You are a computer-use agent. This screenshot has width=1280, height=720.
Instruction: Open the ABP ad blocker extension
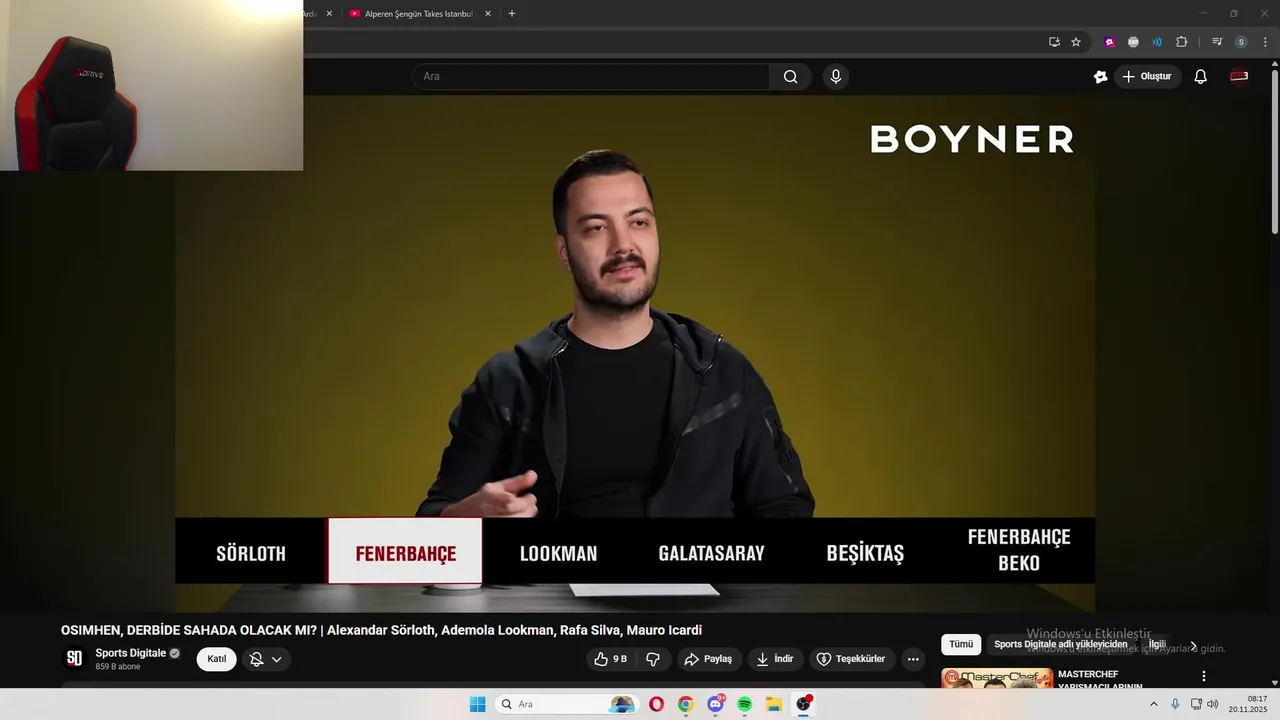tap(1133, 42)
